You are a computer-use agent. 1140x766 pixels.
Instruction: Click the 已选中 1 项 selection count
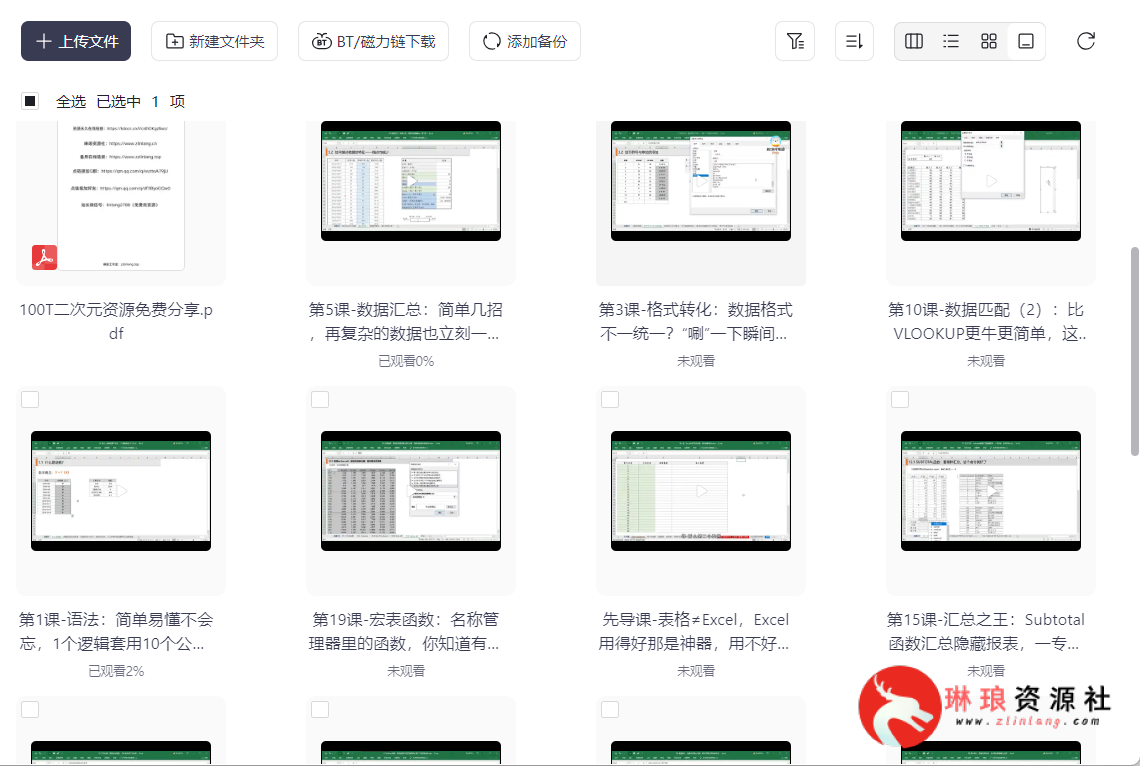[140, 102]
